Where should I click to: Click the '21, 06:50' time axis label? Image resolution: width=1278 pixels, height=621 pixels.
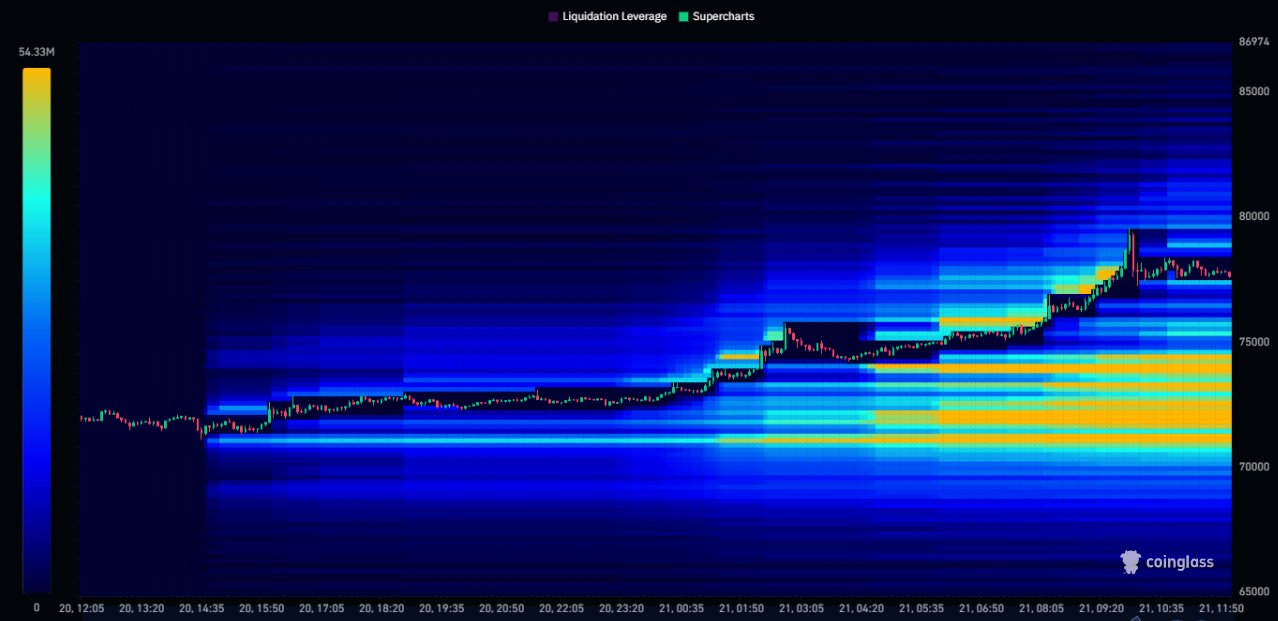click(x=982, y=607)
